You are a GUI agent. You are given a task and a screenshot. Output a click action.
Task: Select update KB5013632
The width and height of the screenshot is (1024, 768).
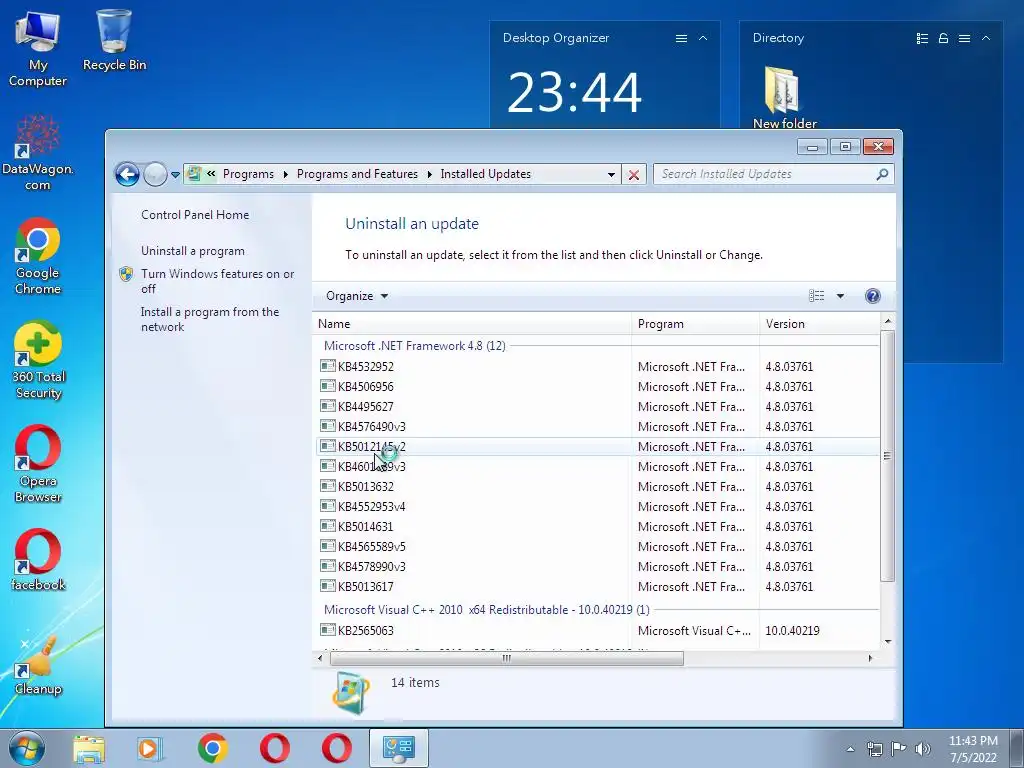coord(598,487)
